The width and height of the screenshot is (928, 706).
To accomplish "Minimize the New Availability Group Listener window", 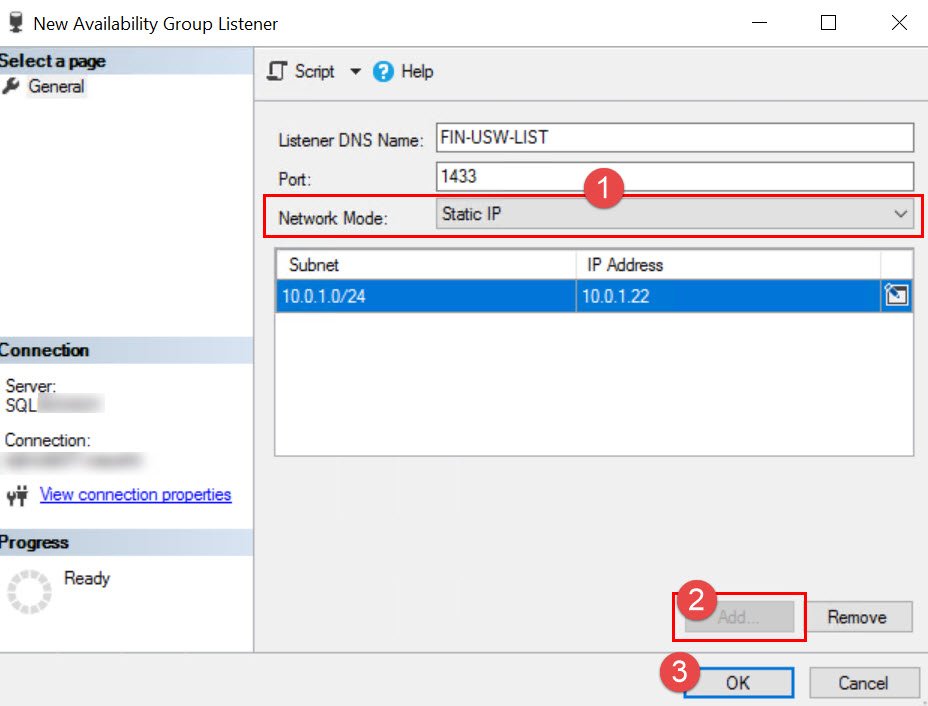I will [x=759, y=22].
